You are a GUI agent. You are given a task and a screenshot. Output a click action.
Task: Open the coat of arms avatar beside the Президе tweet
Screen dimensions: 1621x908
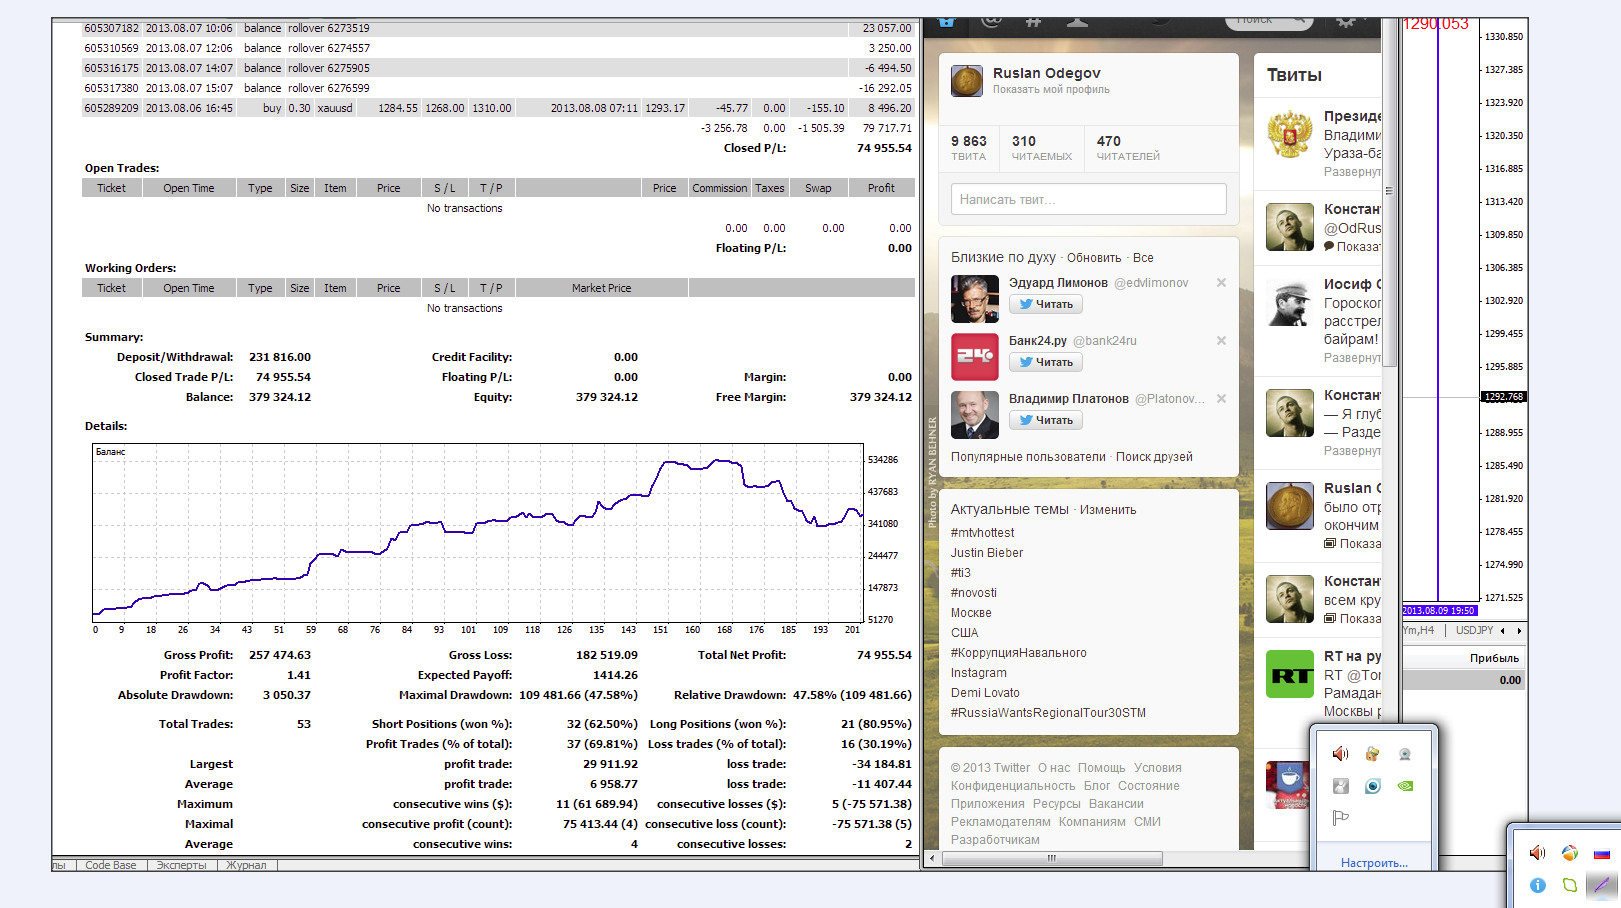point(1290,134)
